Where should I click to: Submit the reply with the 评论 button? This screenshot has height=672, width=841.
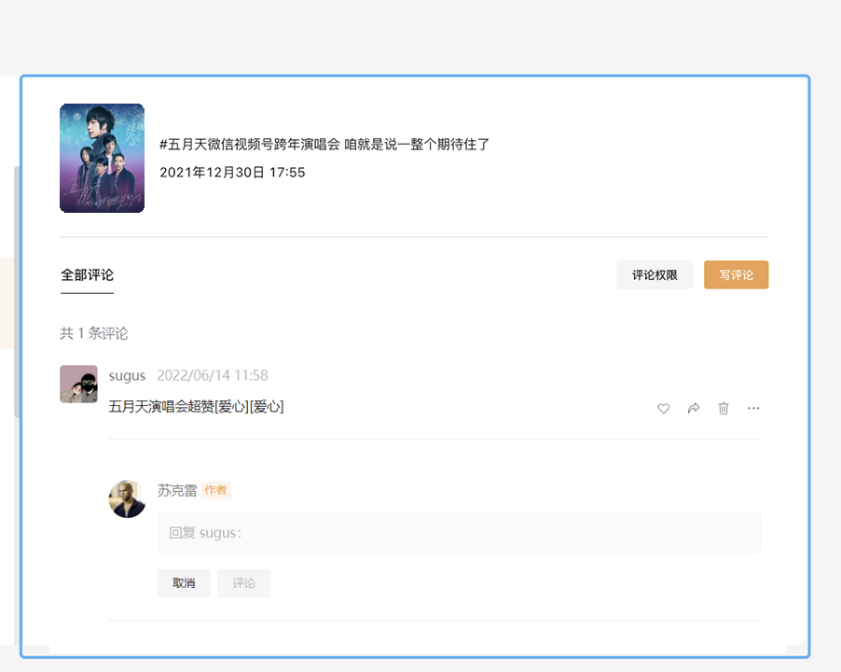(x=244, y=583)
